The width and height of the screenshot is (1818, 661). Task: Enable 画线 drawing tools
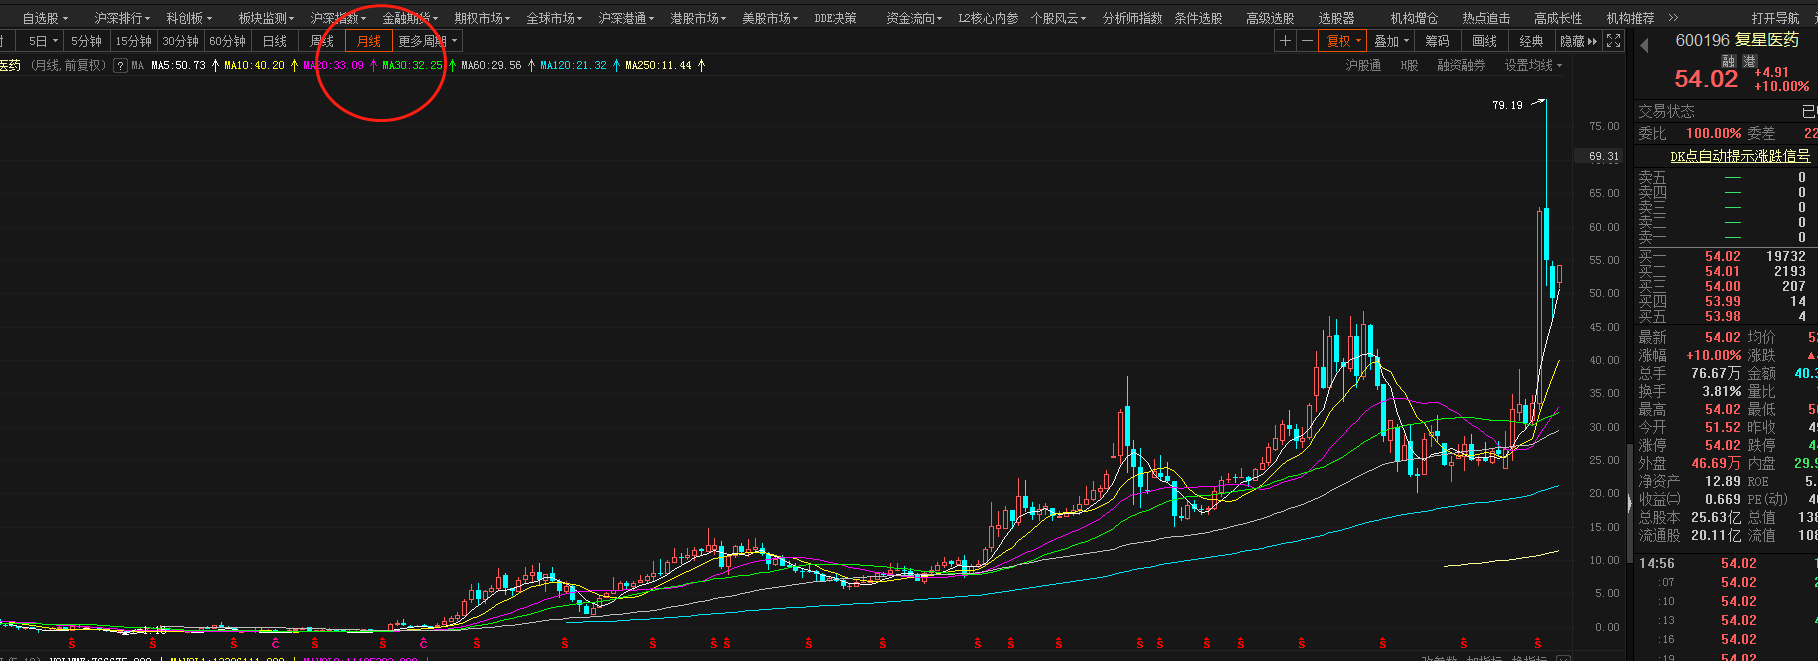[1484, 41]
